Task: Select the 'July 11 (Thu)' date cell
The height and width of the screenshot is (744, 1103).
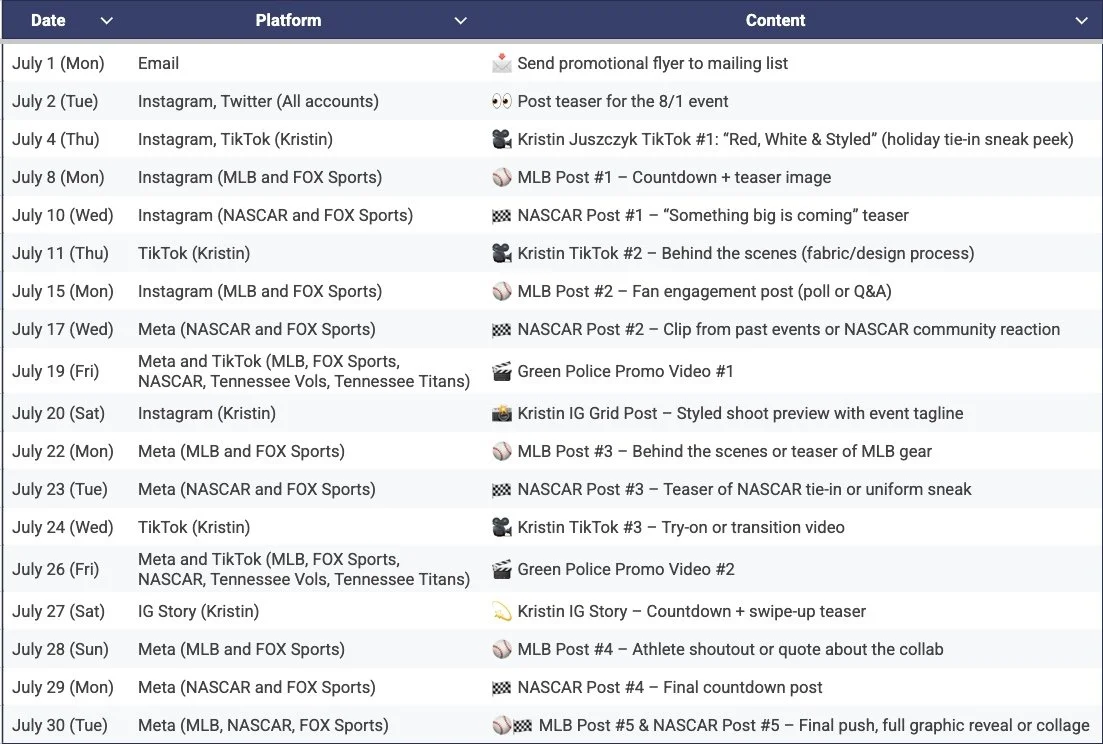Action: click(x=60, y=253)
